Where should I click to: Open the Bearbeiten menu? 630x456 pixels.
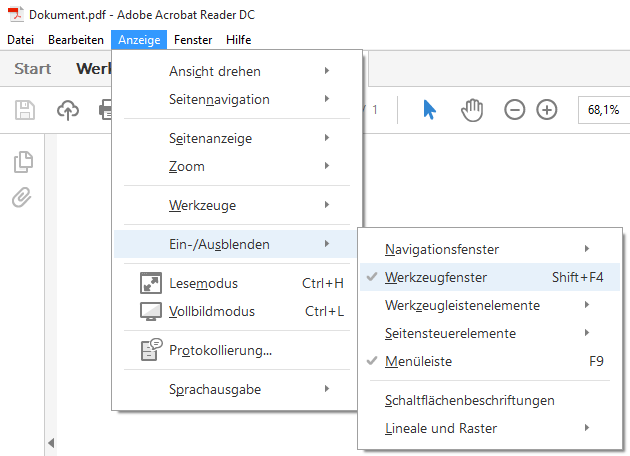[x=76, y=40]
